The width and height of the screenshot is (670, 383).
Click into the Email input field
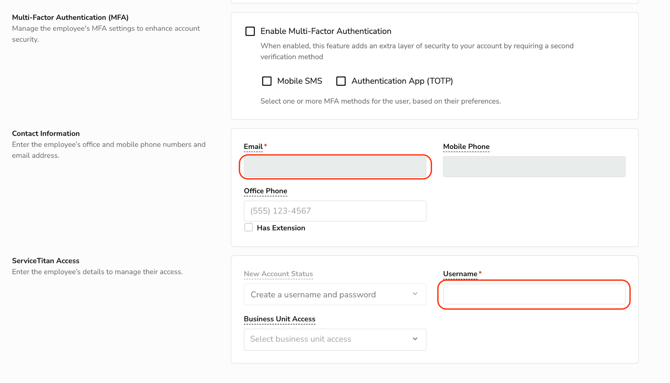tap(335, 167)
